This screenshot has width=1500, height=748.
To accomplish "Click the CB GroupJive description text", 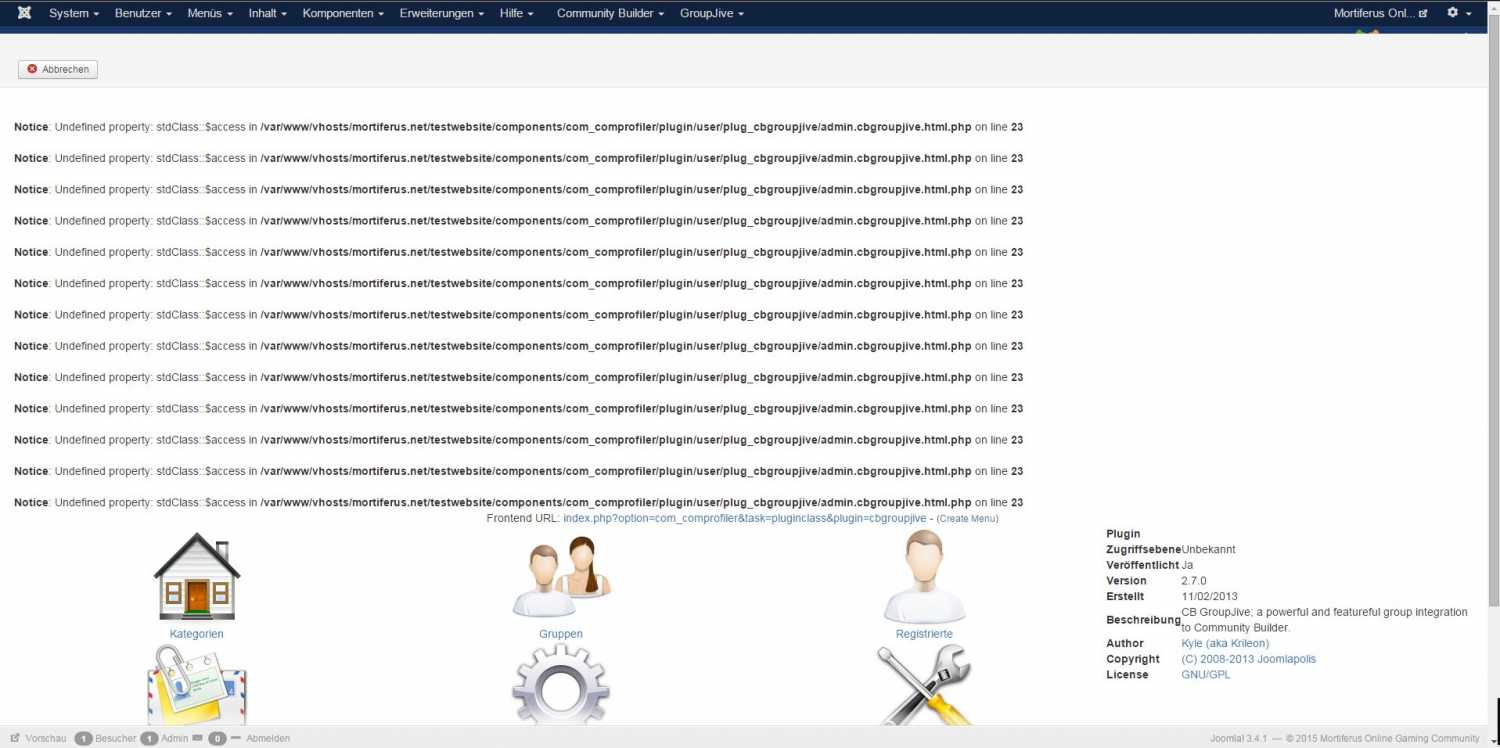I will click(x=1324, y=620).
